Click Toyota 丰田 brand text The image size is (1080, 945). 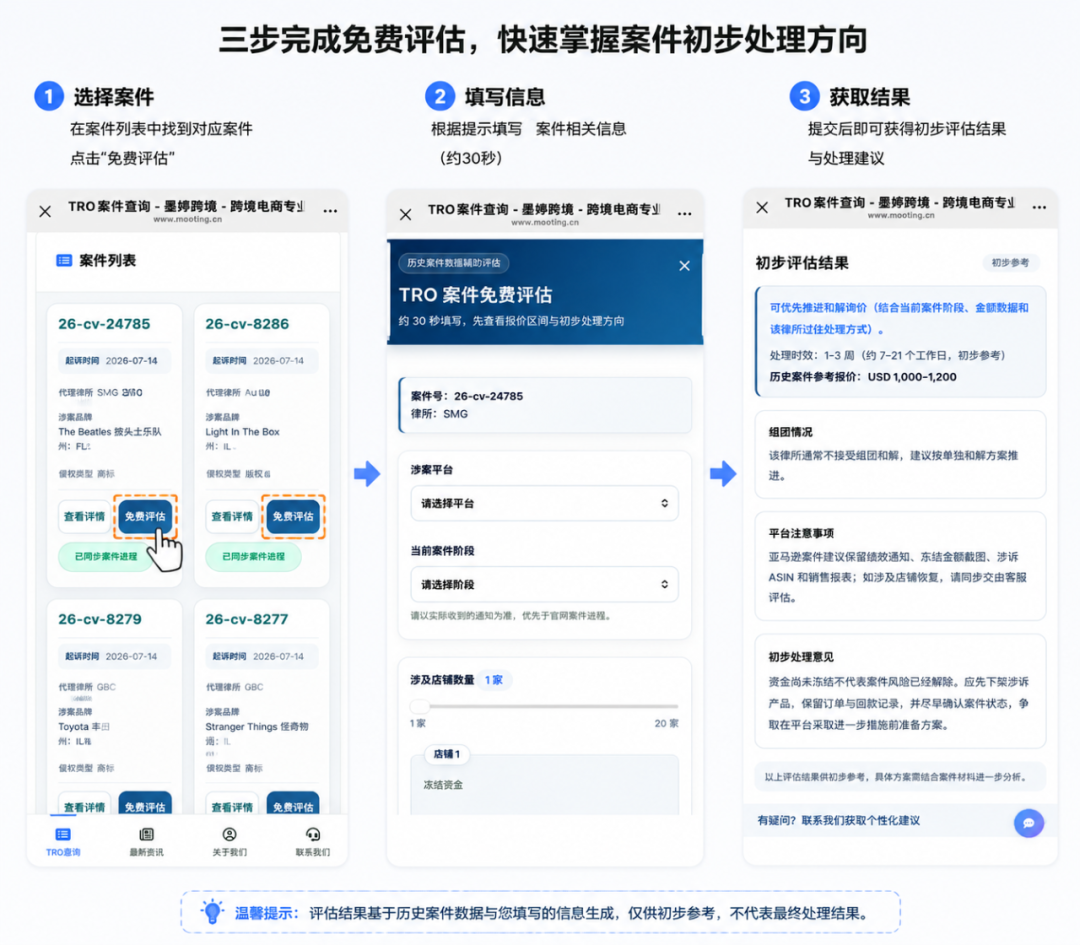pos(83,727)
